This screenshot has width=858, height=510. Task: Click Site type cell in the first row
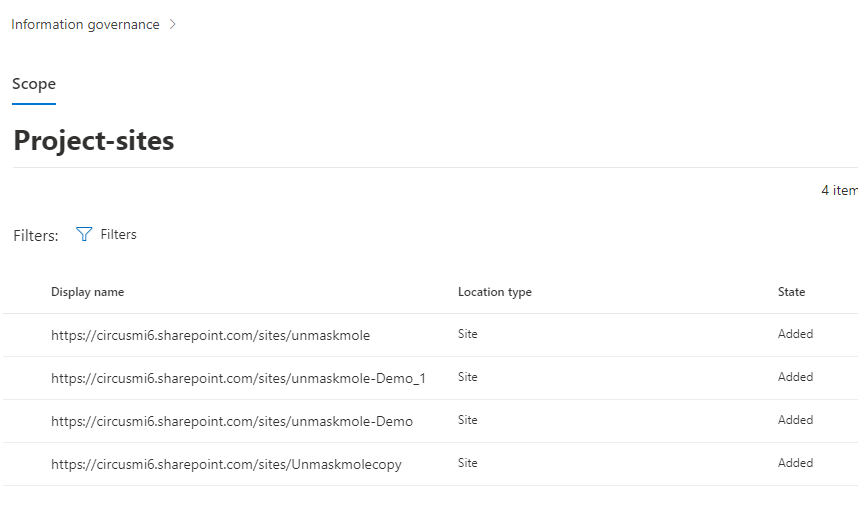pos(468,334)
